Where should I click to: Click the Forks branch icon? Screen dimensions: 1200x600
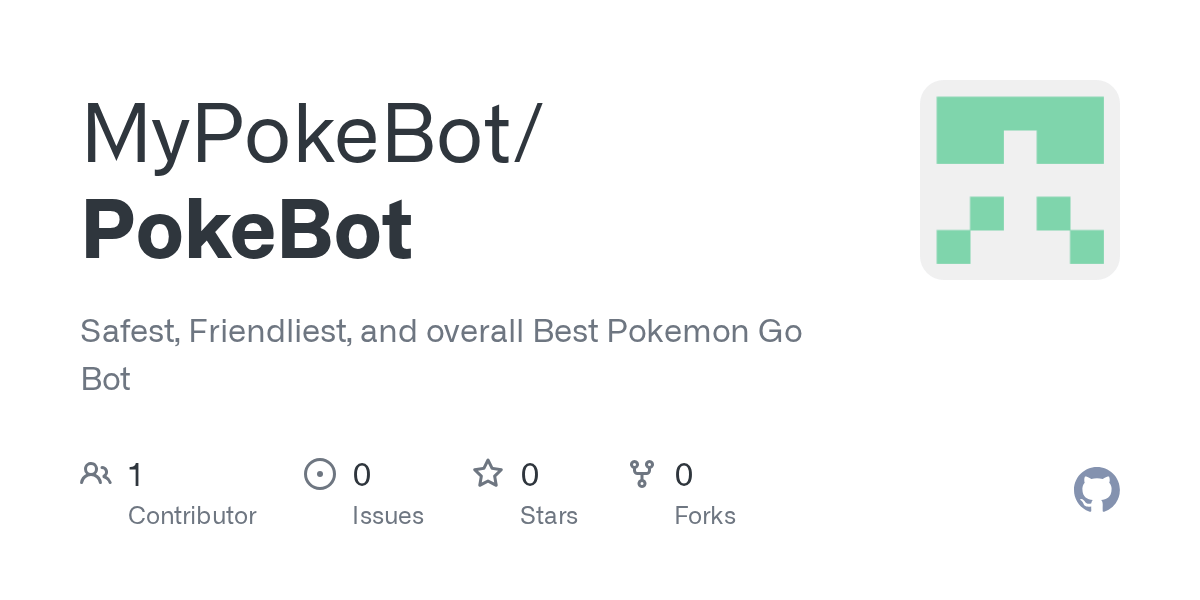tap(641, 473)
